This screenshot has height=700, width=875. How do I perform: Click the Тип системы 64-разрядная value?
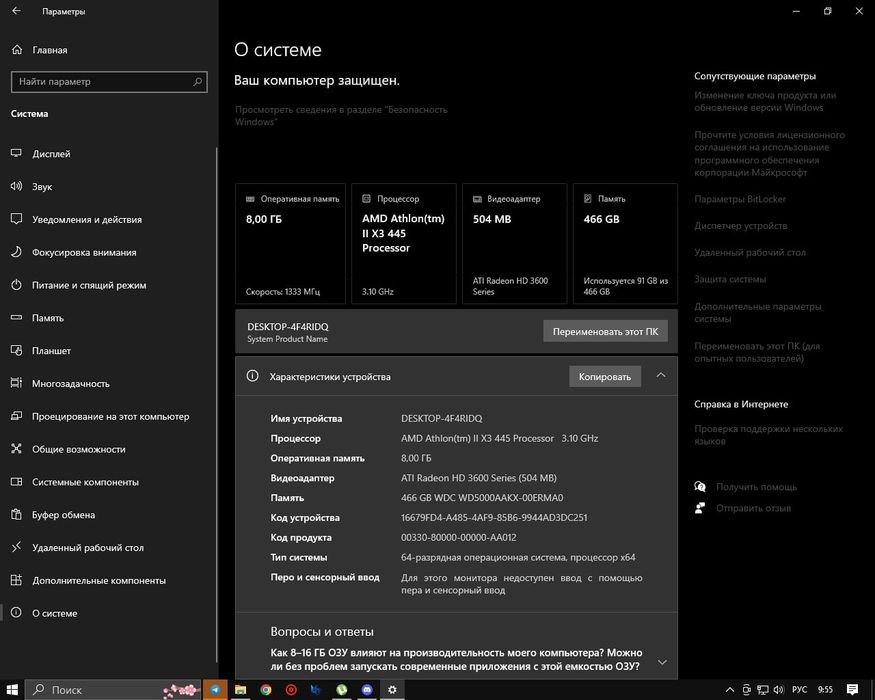(518, 557)
